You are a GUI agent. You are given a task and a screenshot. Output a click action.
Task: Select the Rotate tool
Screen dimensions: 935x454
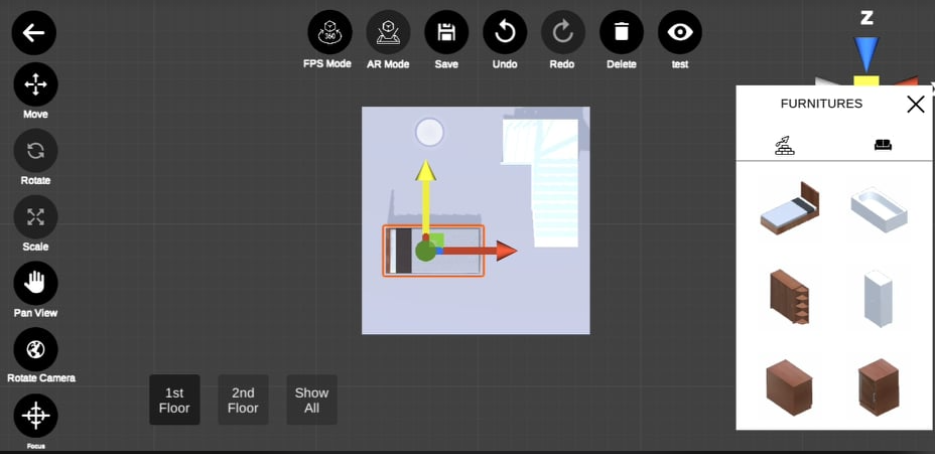pos(35,151)
